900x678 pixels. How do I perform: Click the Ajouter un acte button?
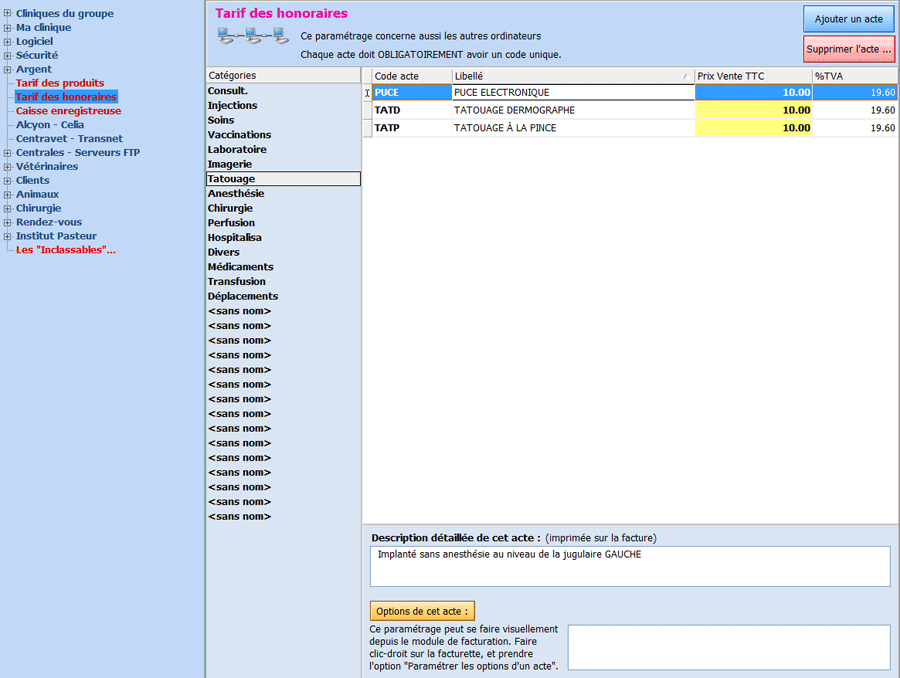848,20
